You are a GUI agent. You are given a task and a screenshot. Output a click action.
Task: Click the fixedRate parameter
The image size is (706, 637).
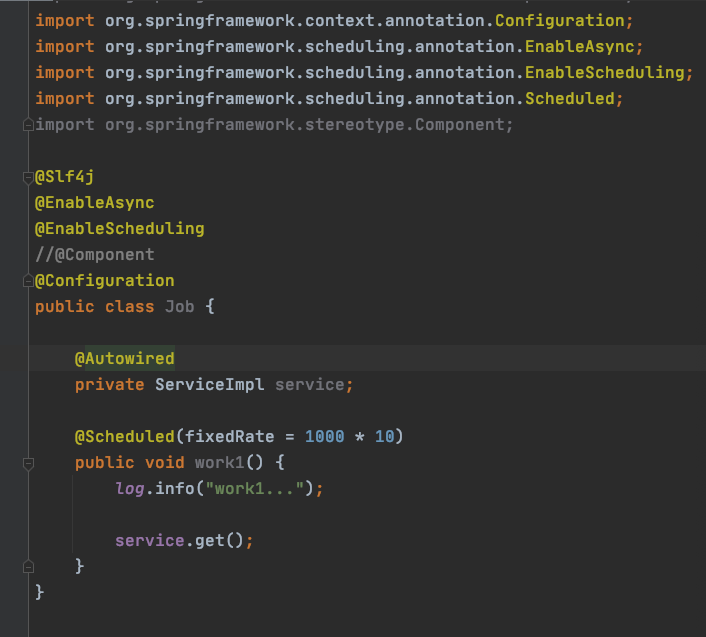230,437
